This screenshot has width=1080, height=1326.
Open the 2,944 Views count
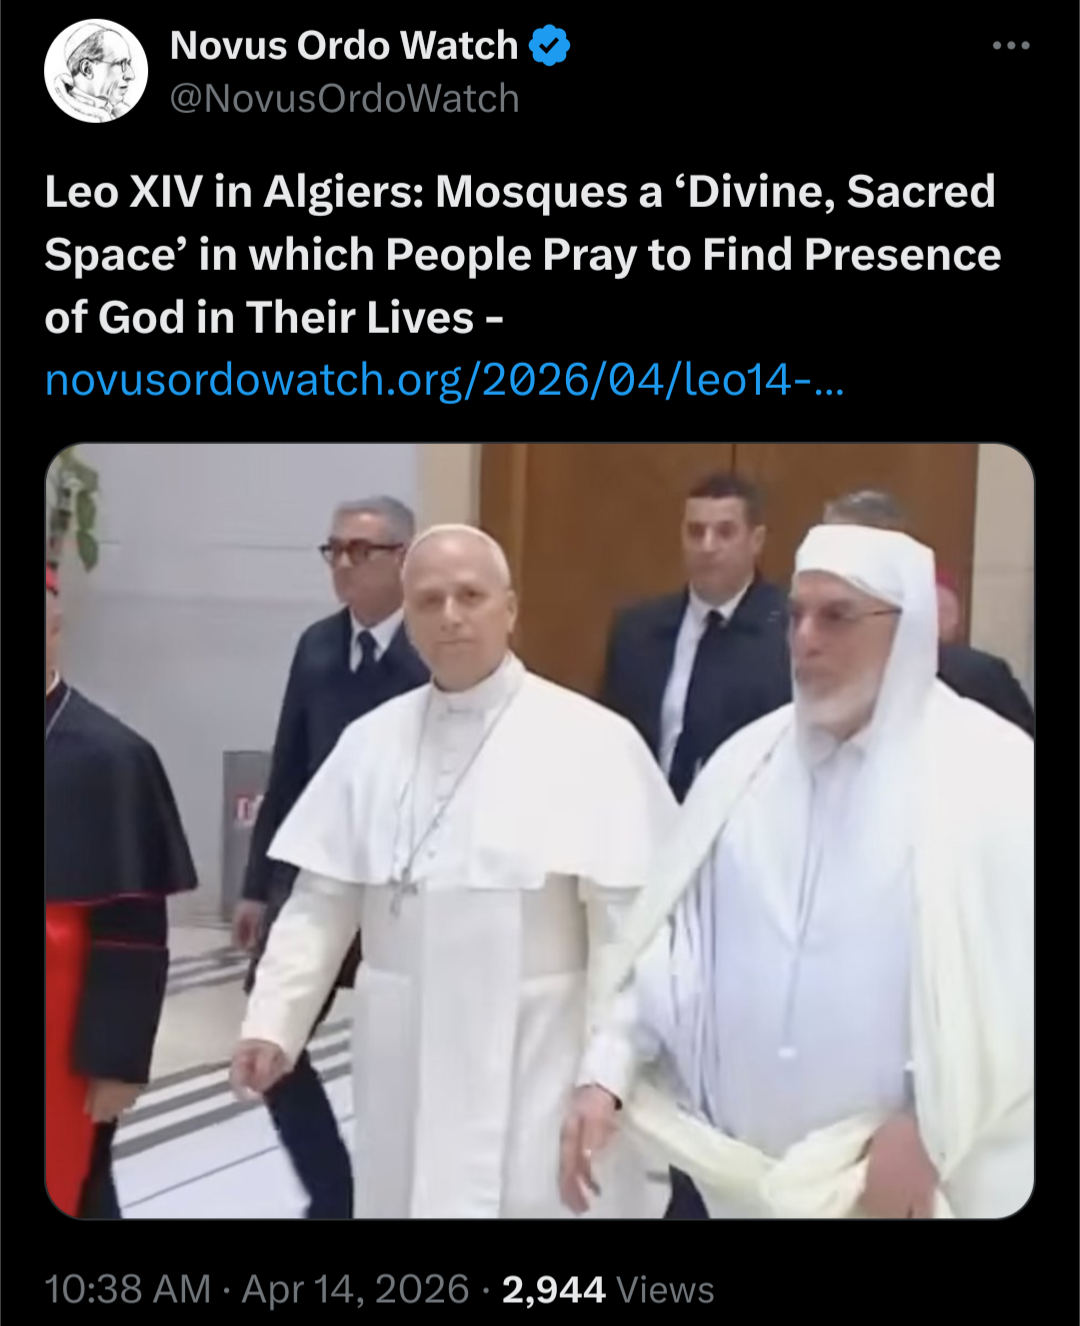click(x=608, y=1289)
